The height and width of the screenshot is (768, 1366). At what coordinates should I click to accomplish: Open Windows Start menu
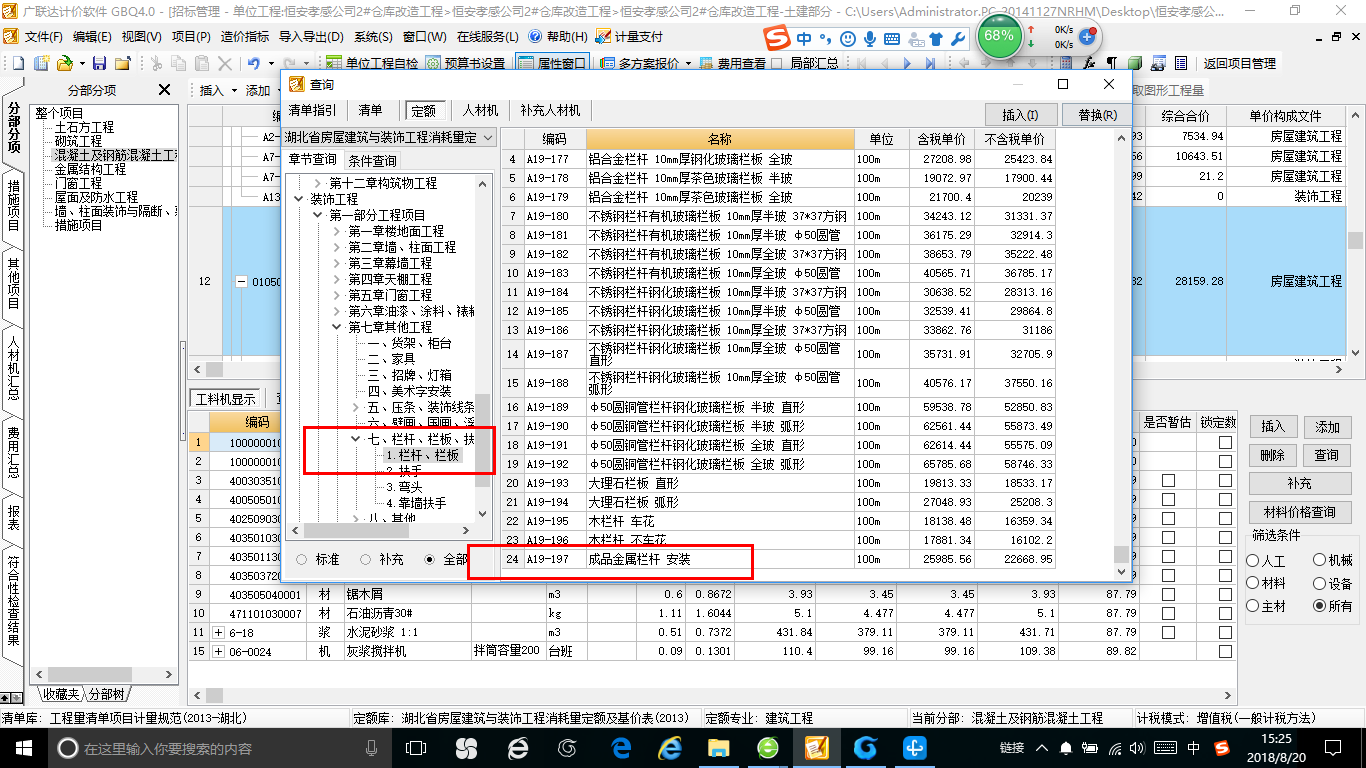tap(23, 747)
